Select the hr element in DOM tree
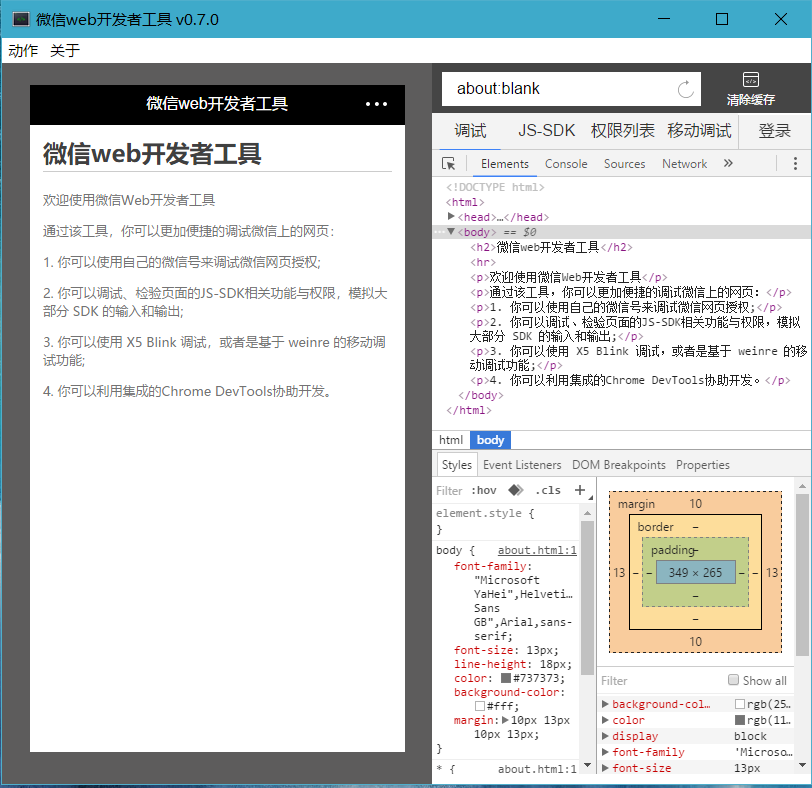Image resolution: width=812 pixels, height=788 pixels. click(x=483, y=262)
